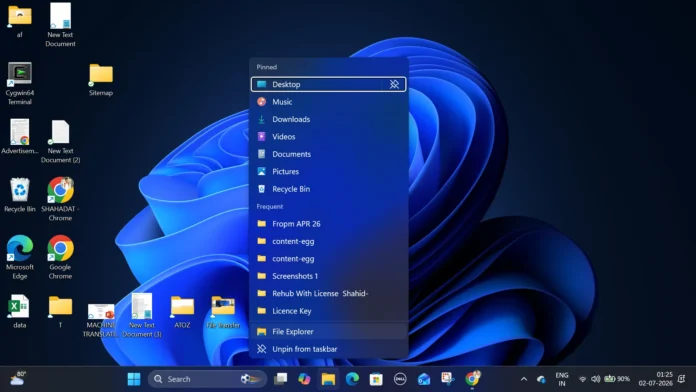
Task: Select the af folder on desktop
Action: tap(20, 21)
